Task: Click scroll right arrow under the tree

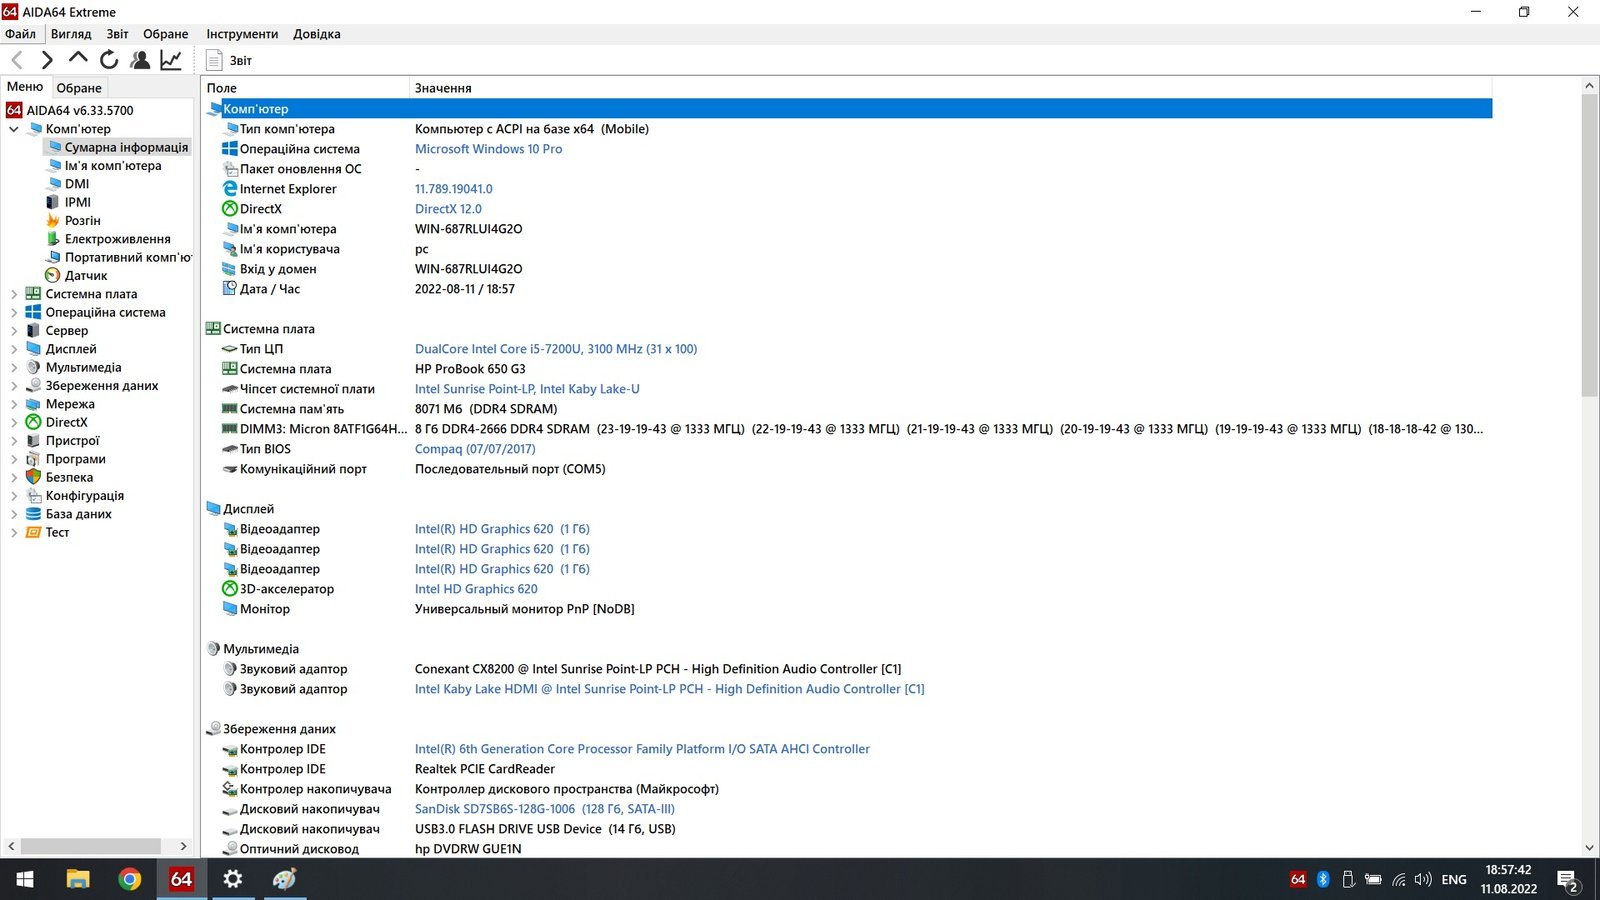Action: (x=183, y=846)
